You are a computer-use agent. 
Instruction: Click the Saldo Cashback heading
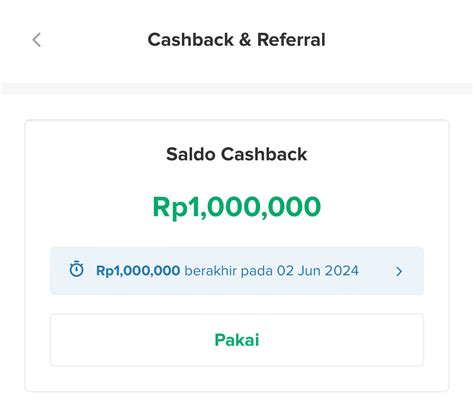tap(237, 154)
